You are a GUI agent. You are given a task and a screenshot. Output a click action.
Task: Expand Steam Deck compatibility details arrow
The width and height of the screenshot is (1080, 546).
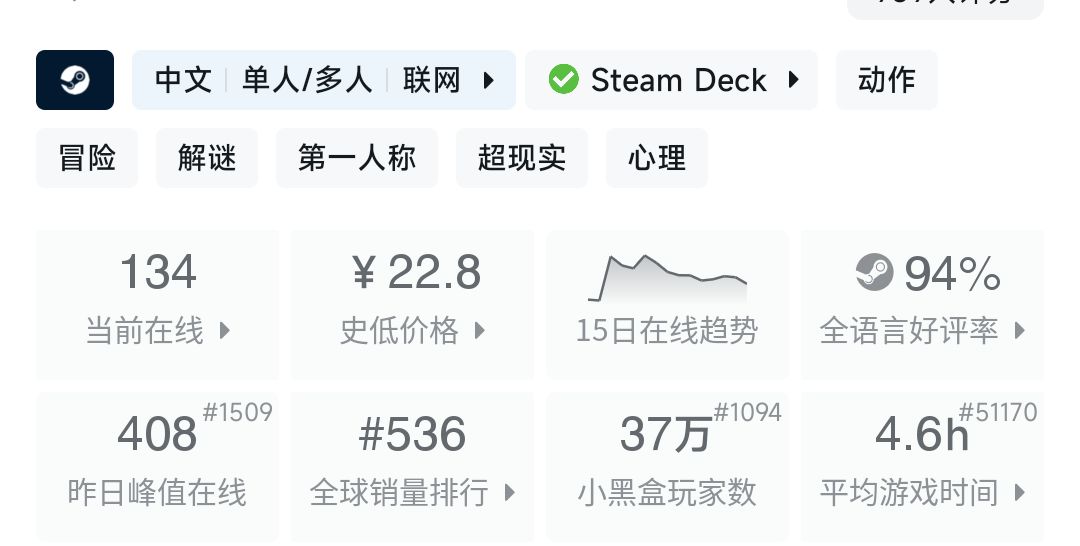tap(794, 80)
